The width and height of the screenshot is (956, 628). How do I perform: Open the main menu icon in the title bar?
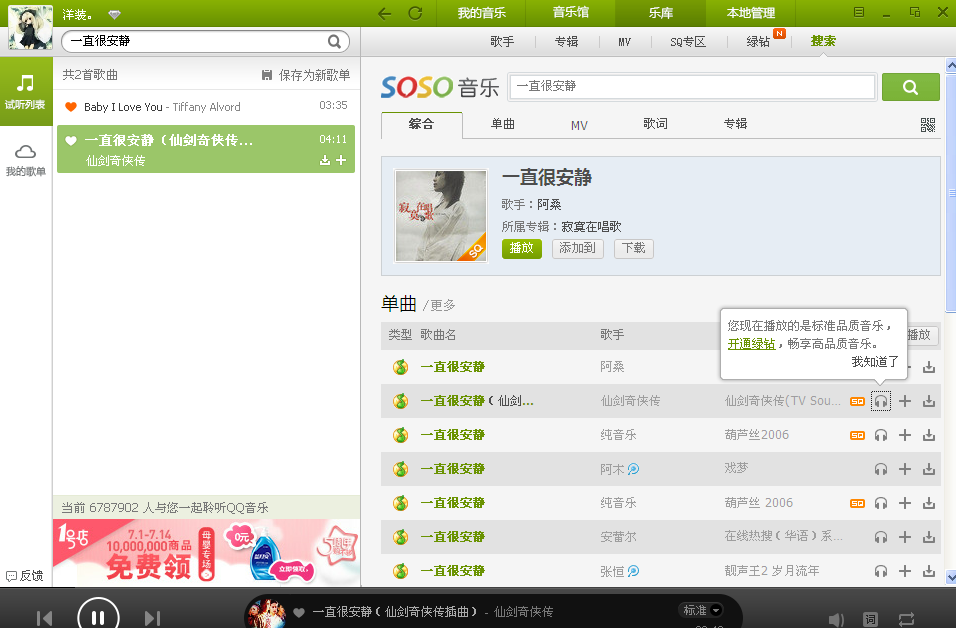point(858,12)
